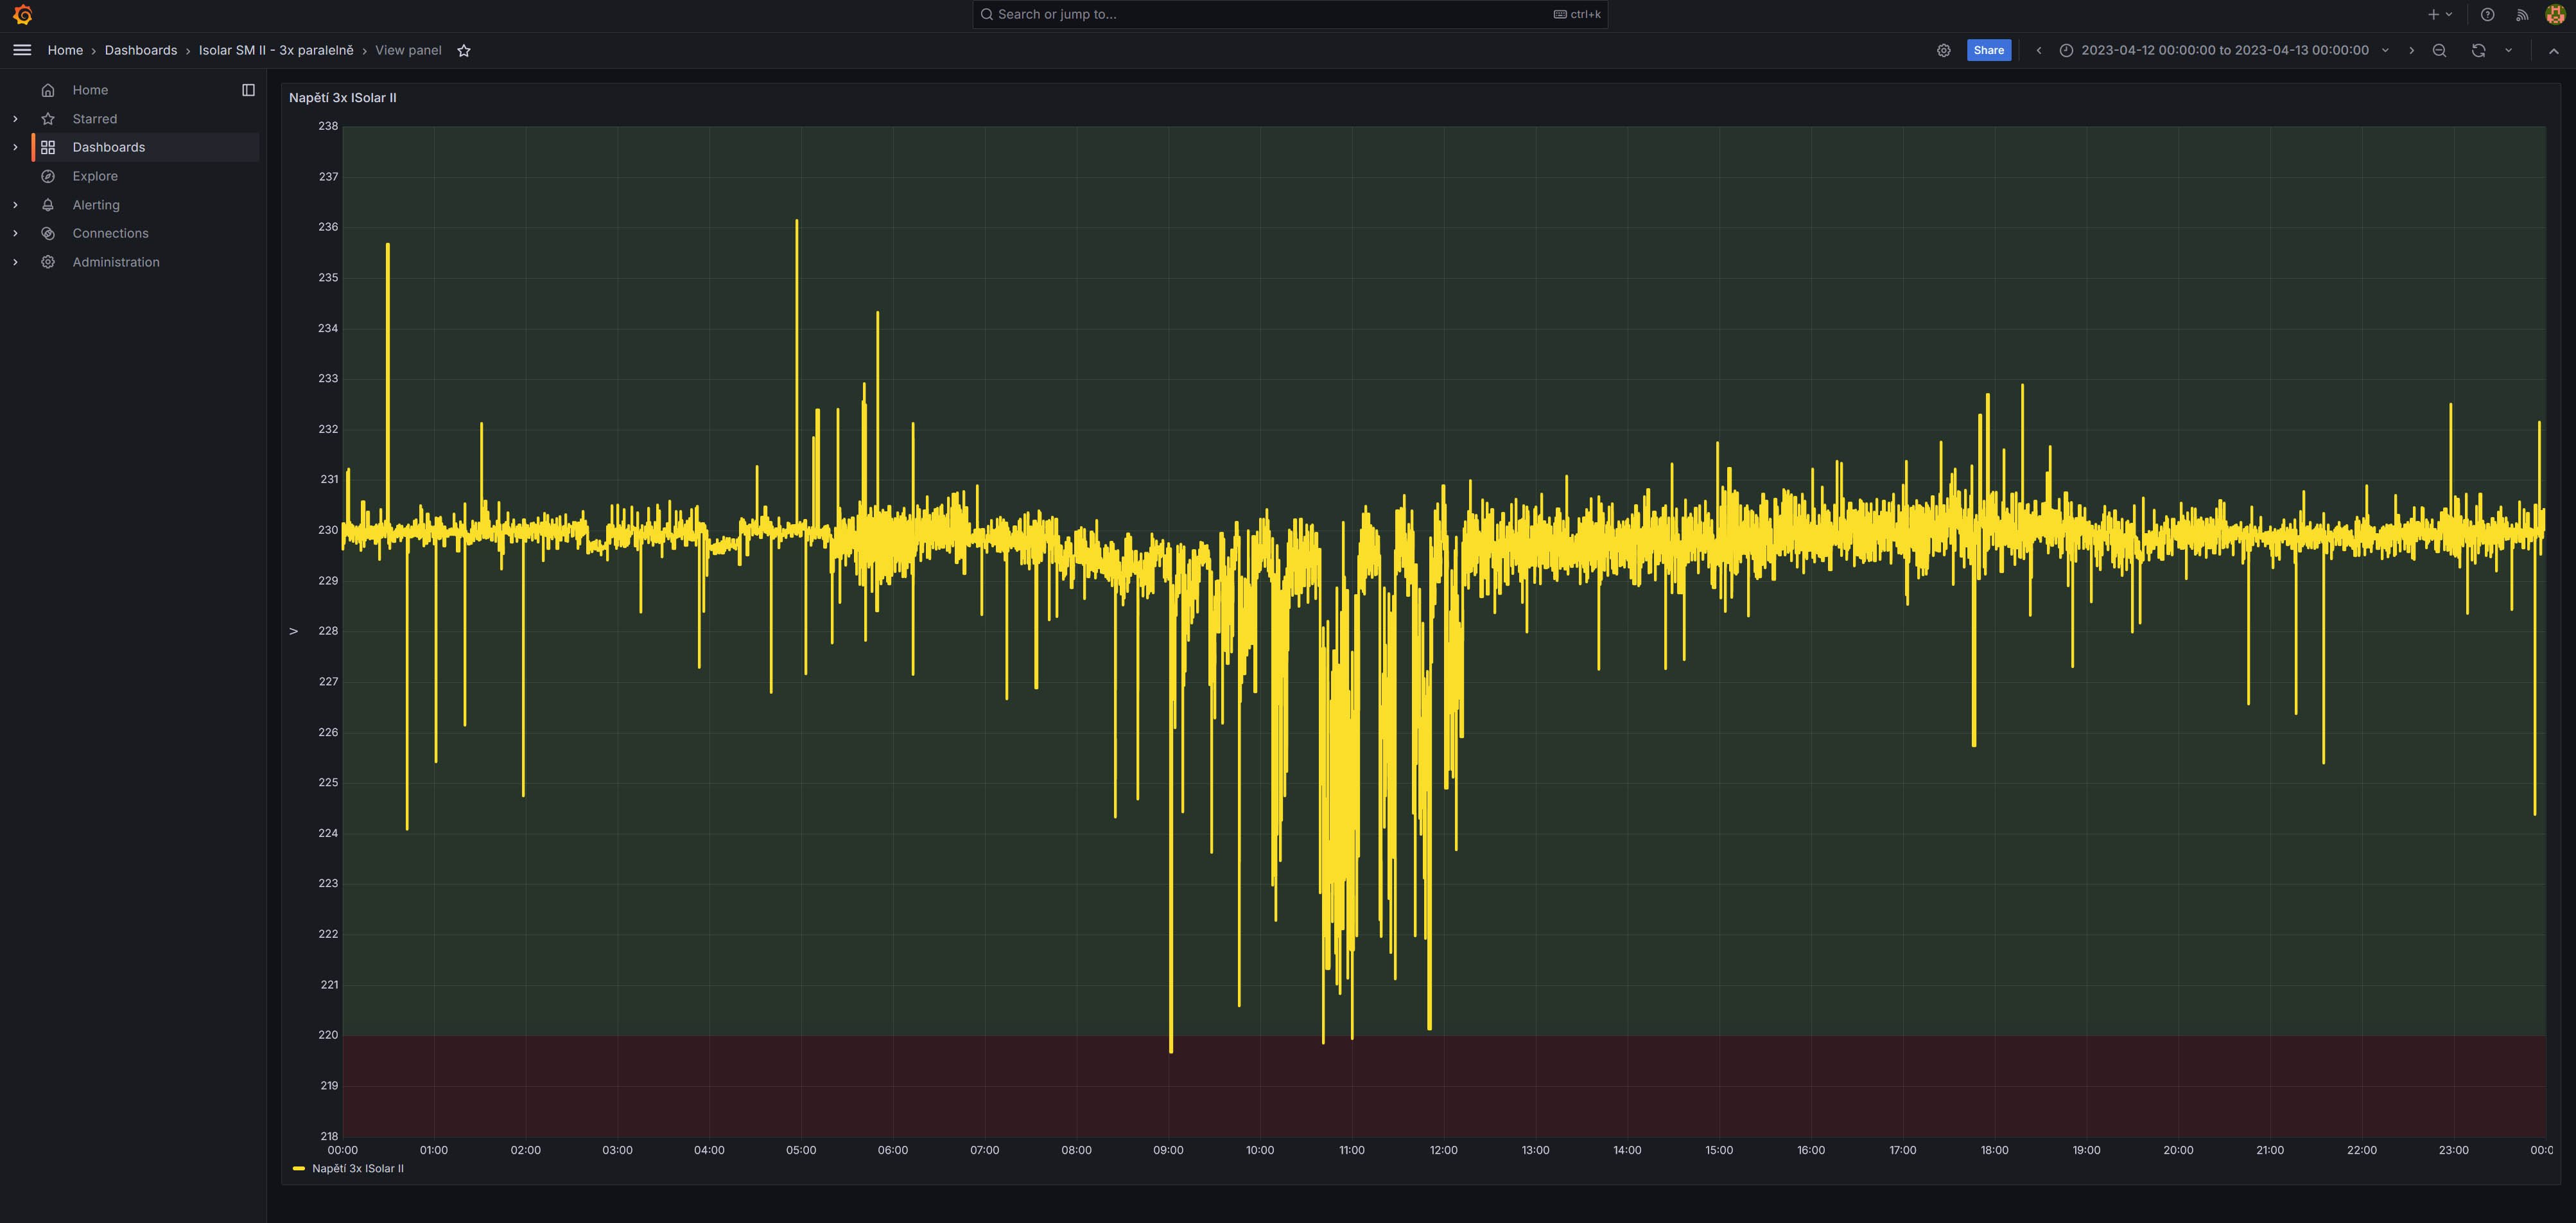Open the time range picker

(2224, 51)
